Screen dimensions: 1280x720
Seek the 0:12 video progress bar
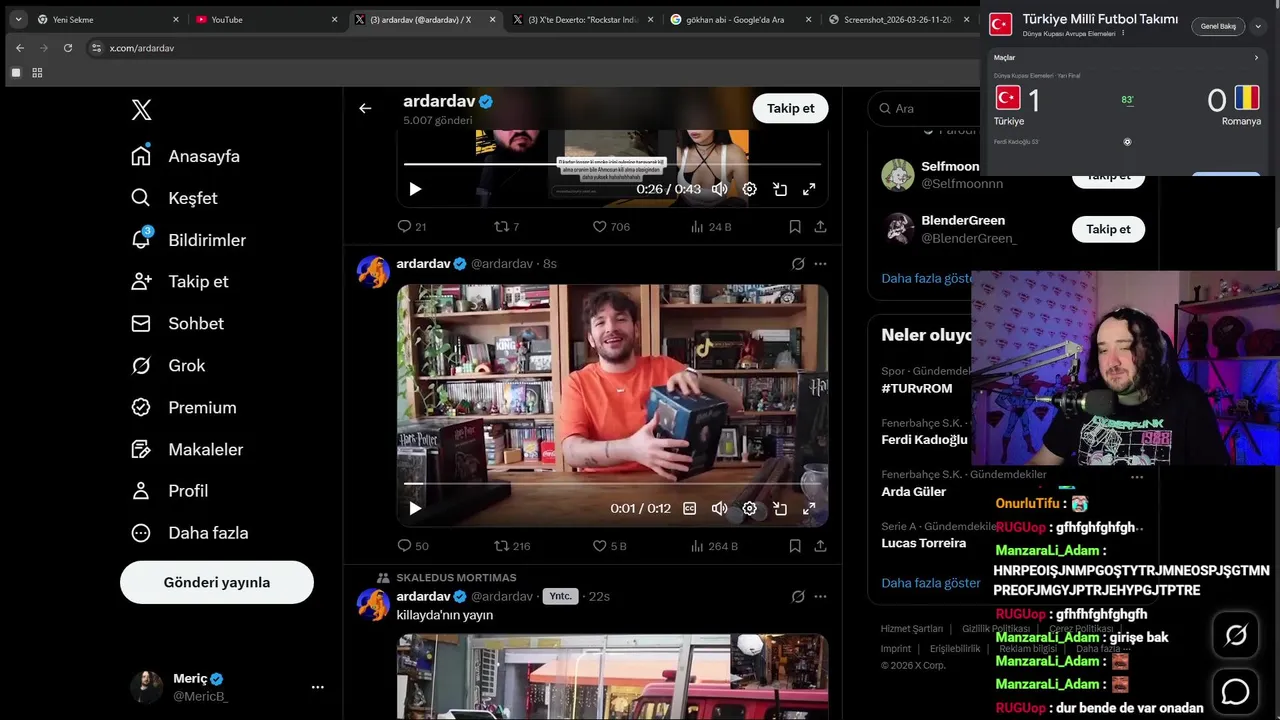tap(612, 483)
